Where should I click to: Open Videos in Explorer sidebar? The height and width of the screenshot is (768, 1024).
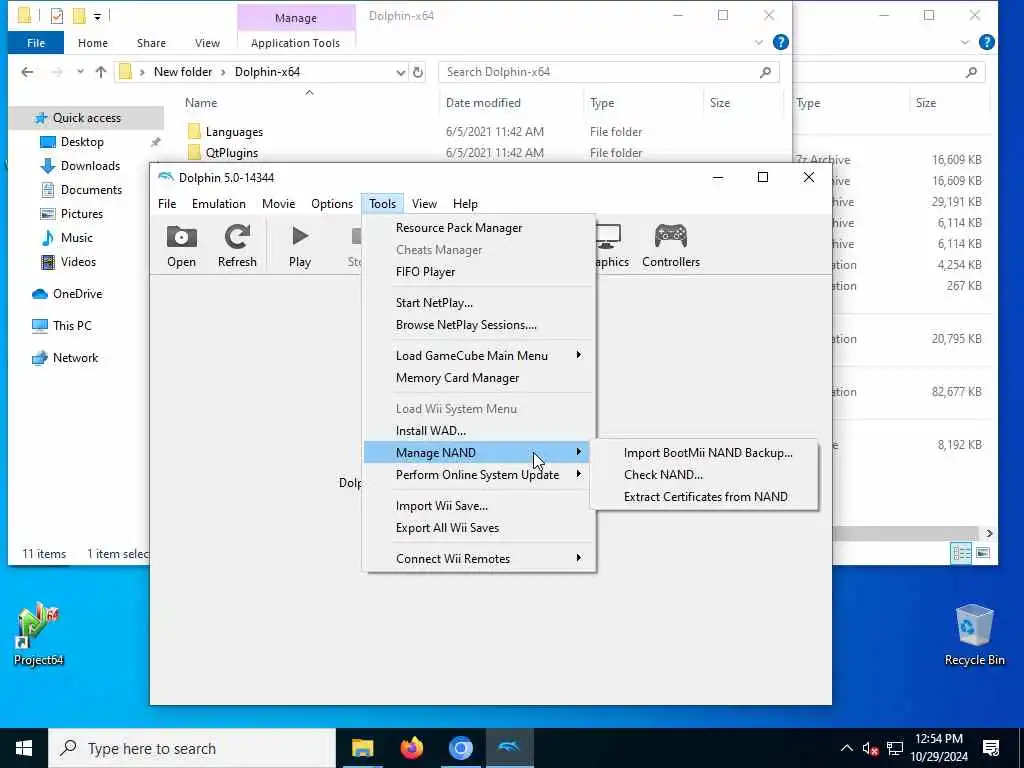click(78, 262)
